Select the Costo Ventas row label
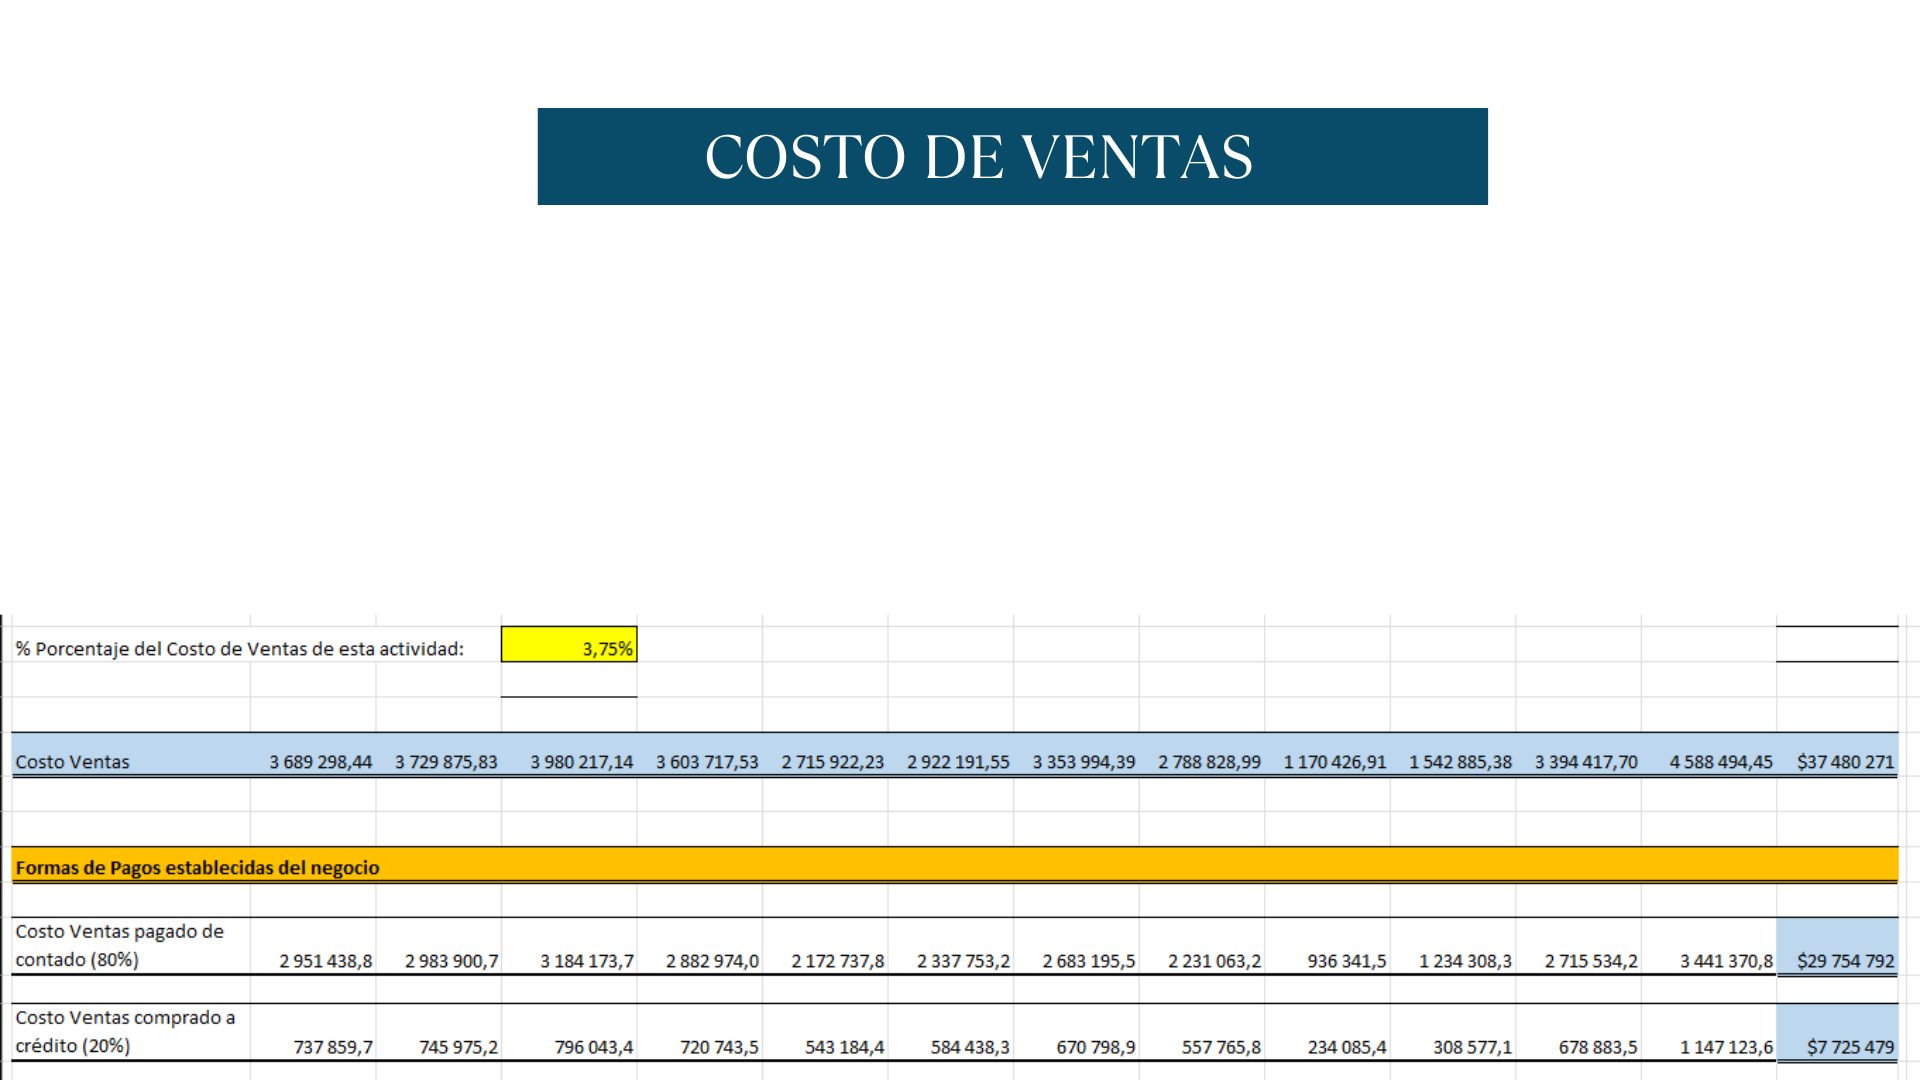 click(73, 762)
